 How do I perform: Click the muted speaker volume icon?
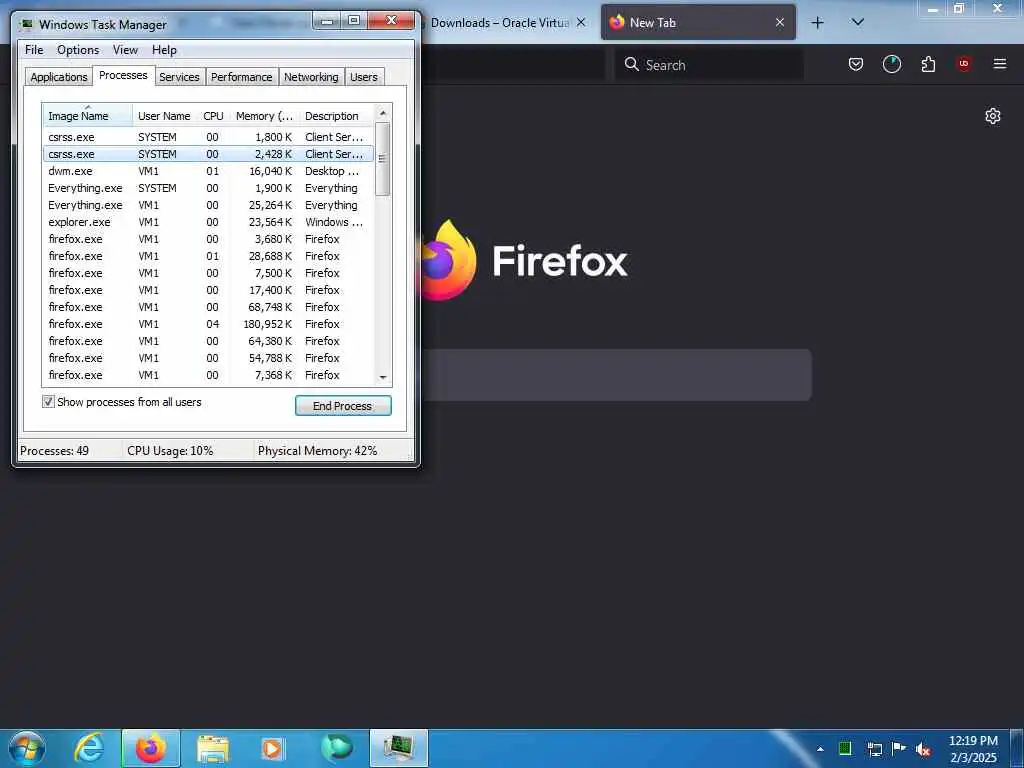[923, 750]
